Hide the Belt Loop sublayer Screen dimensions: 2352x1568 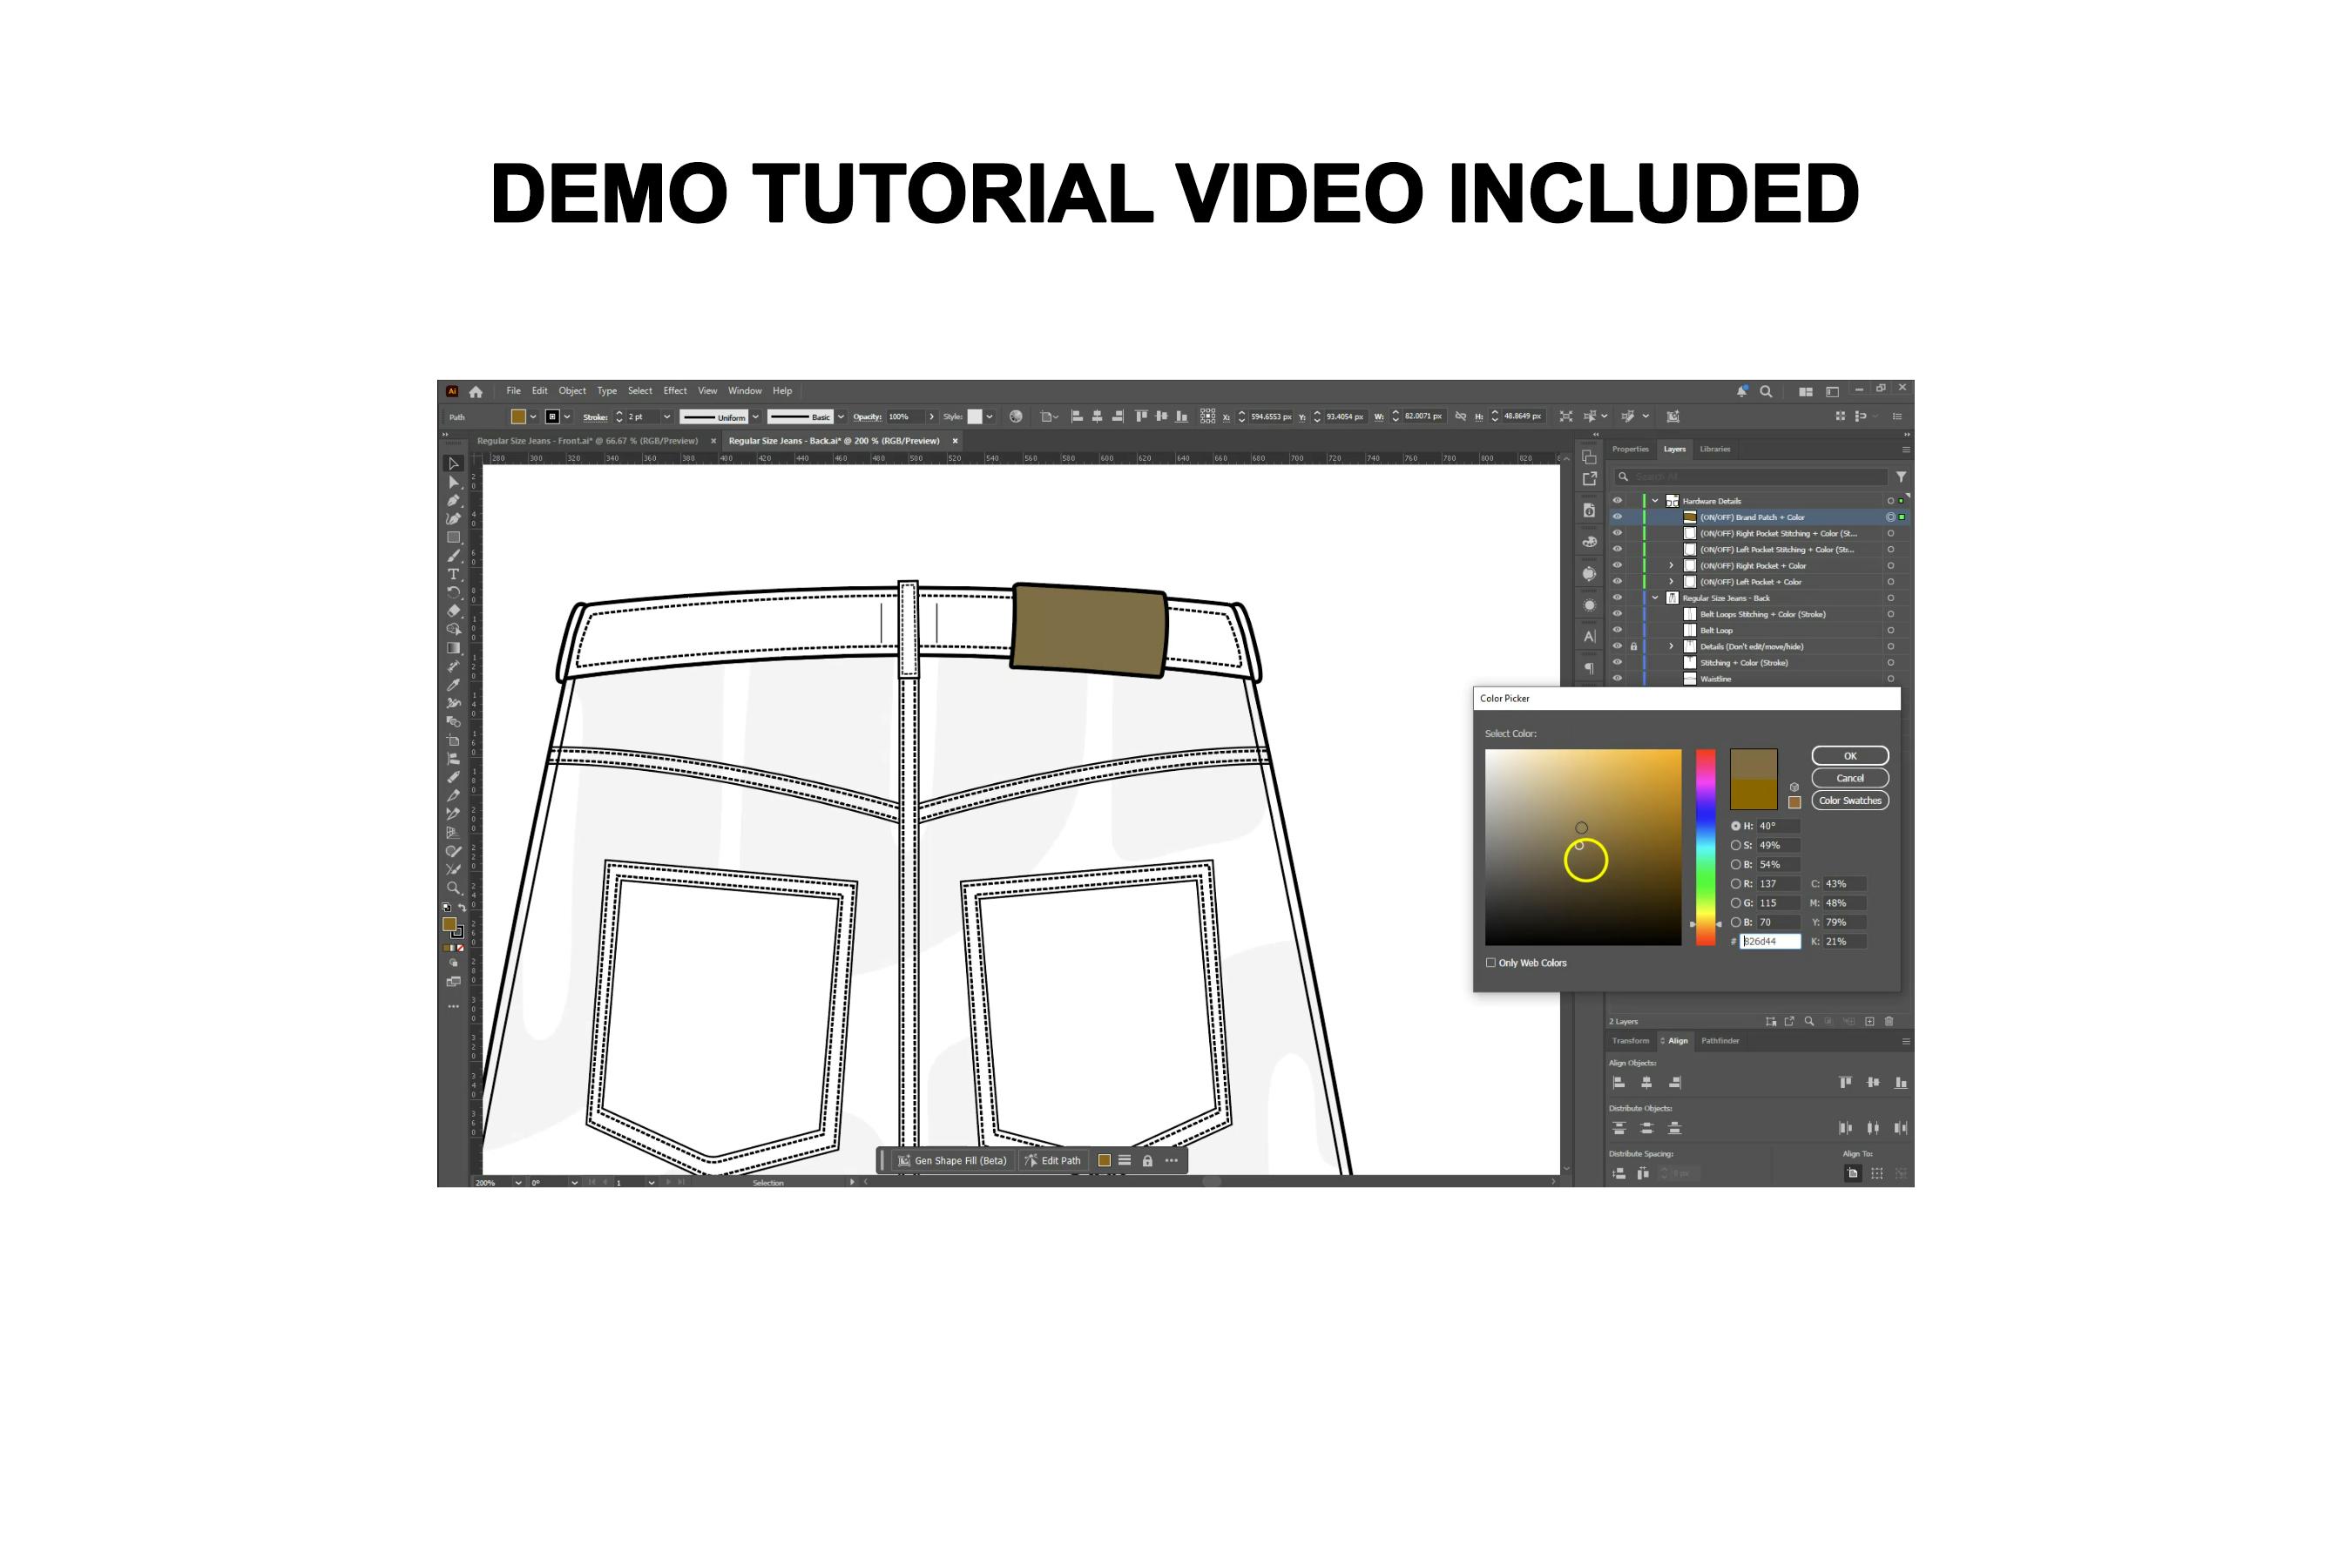pos(1617,630)
